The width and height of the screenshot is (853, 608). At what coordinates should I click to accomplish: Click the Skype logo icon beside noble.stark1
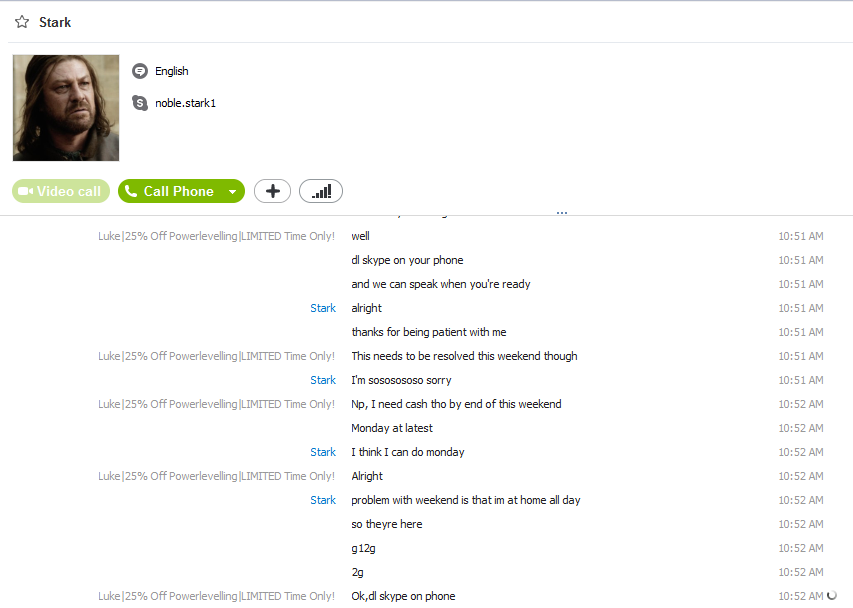click(x=140, y=103)
